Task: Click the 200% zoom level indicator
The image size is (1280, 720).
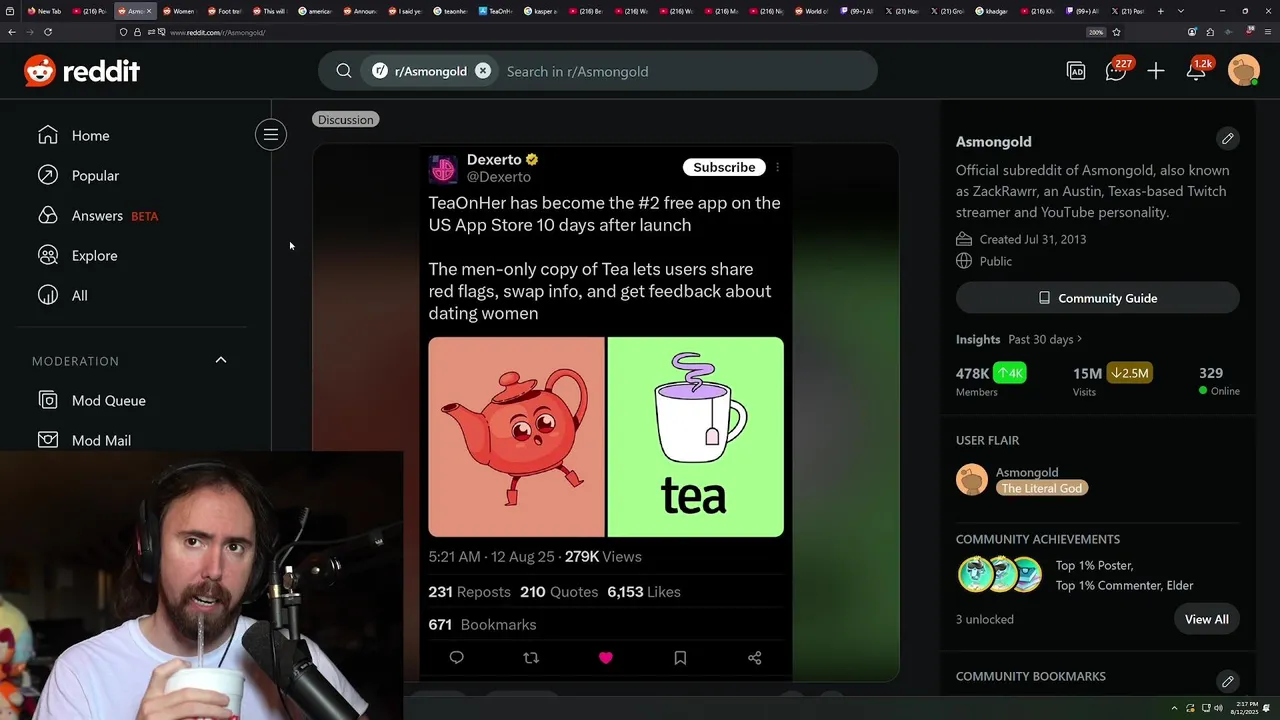Action: [x=1096, y=32]
